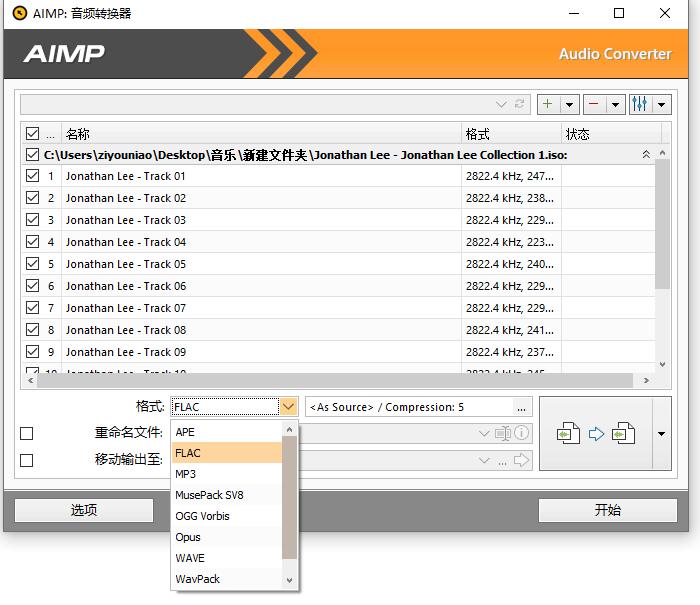Screen dimensions: 700x605
Task: Open the conversion mode dropdown arrow
Action: pos(662,434)
